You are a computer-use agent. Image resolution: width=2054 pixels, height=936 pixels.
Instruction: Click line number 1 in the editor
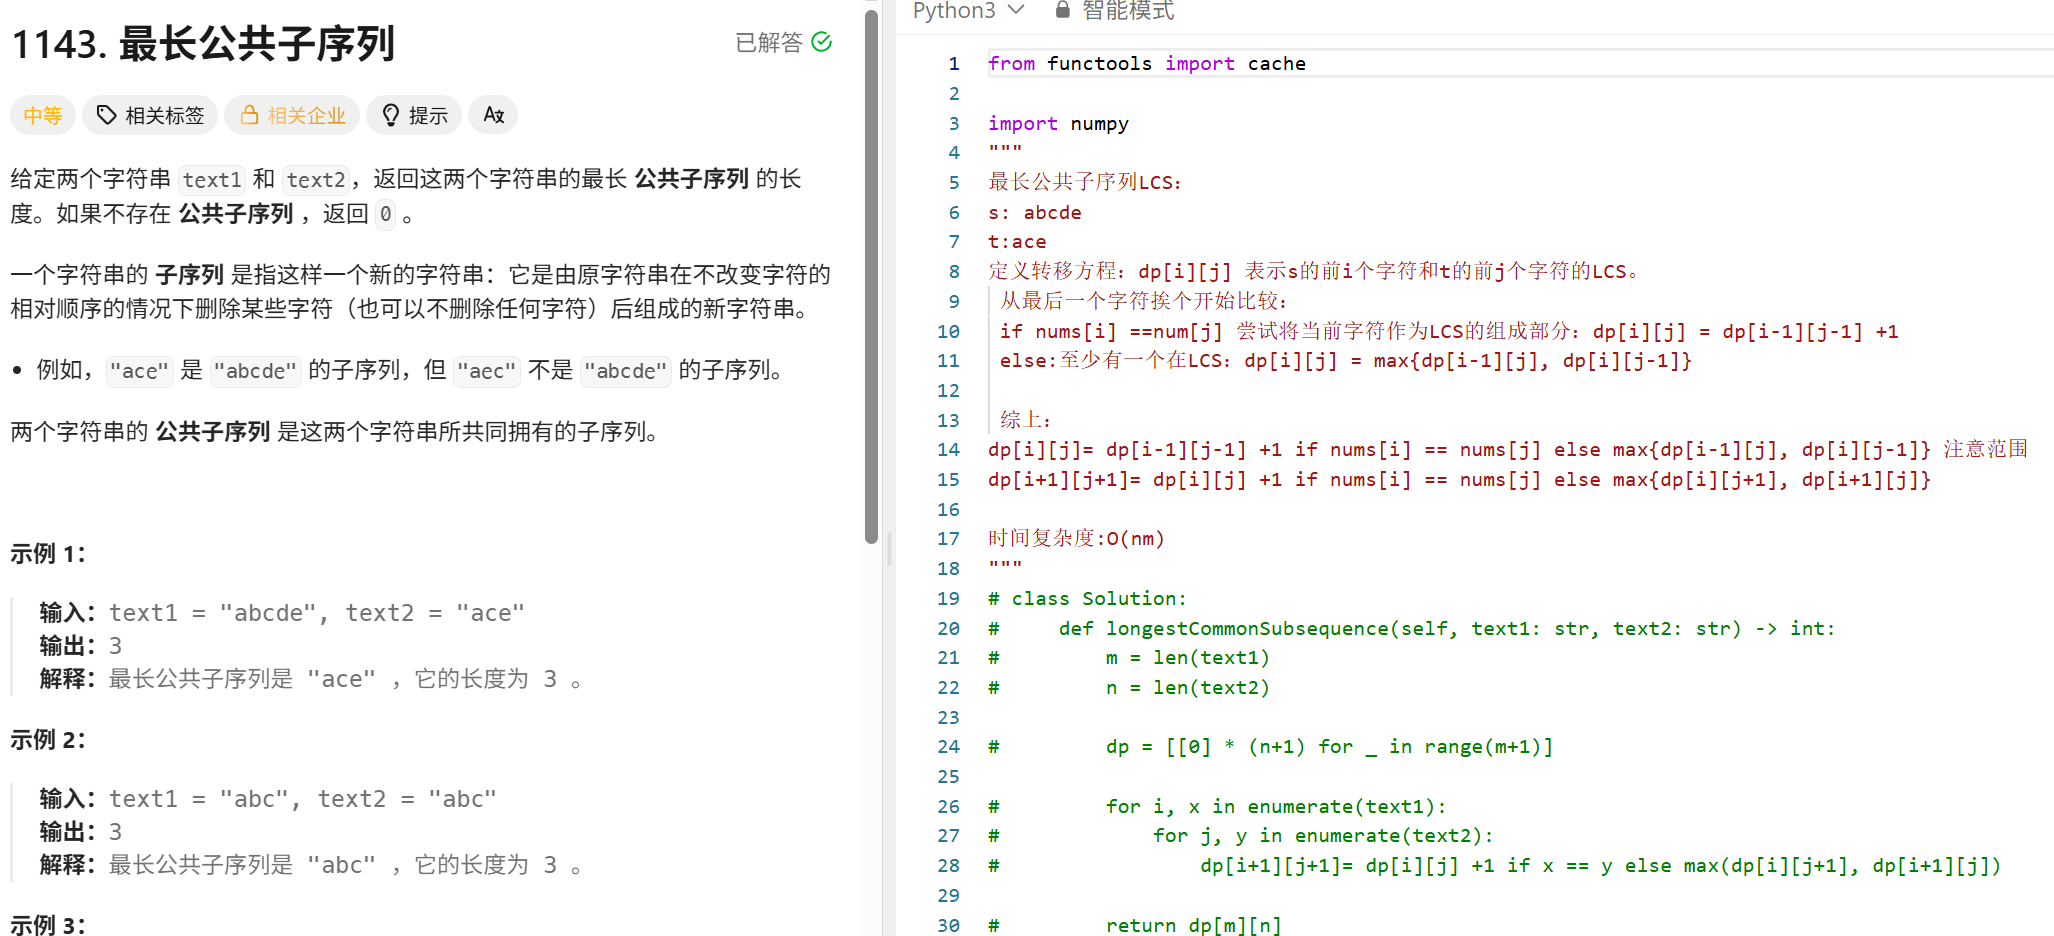[954, 64]
